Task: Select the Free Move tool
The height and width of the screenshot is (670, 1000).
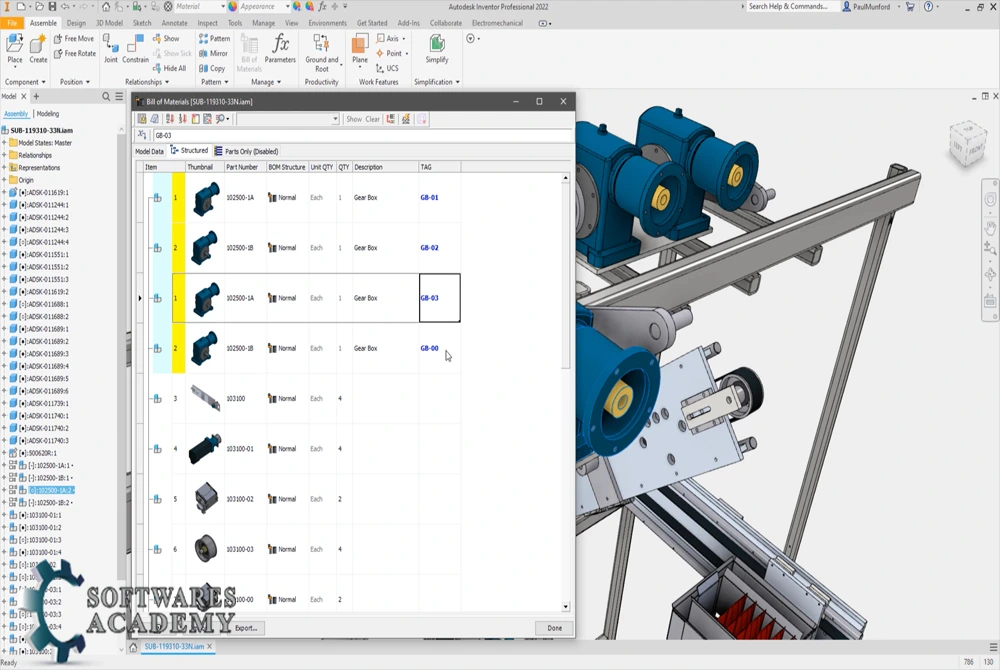Action: [74, 39]
